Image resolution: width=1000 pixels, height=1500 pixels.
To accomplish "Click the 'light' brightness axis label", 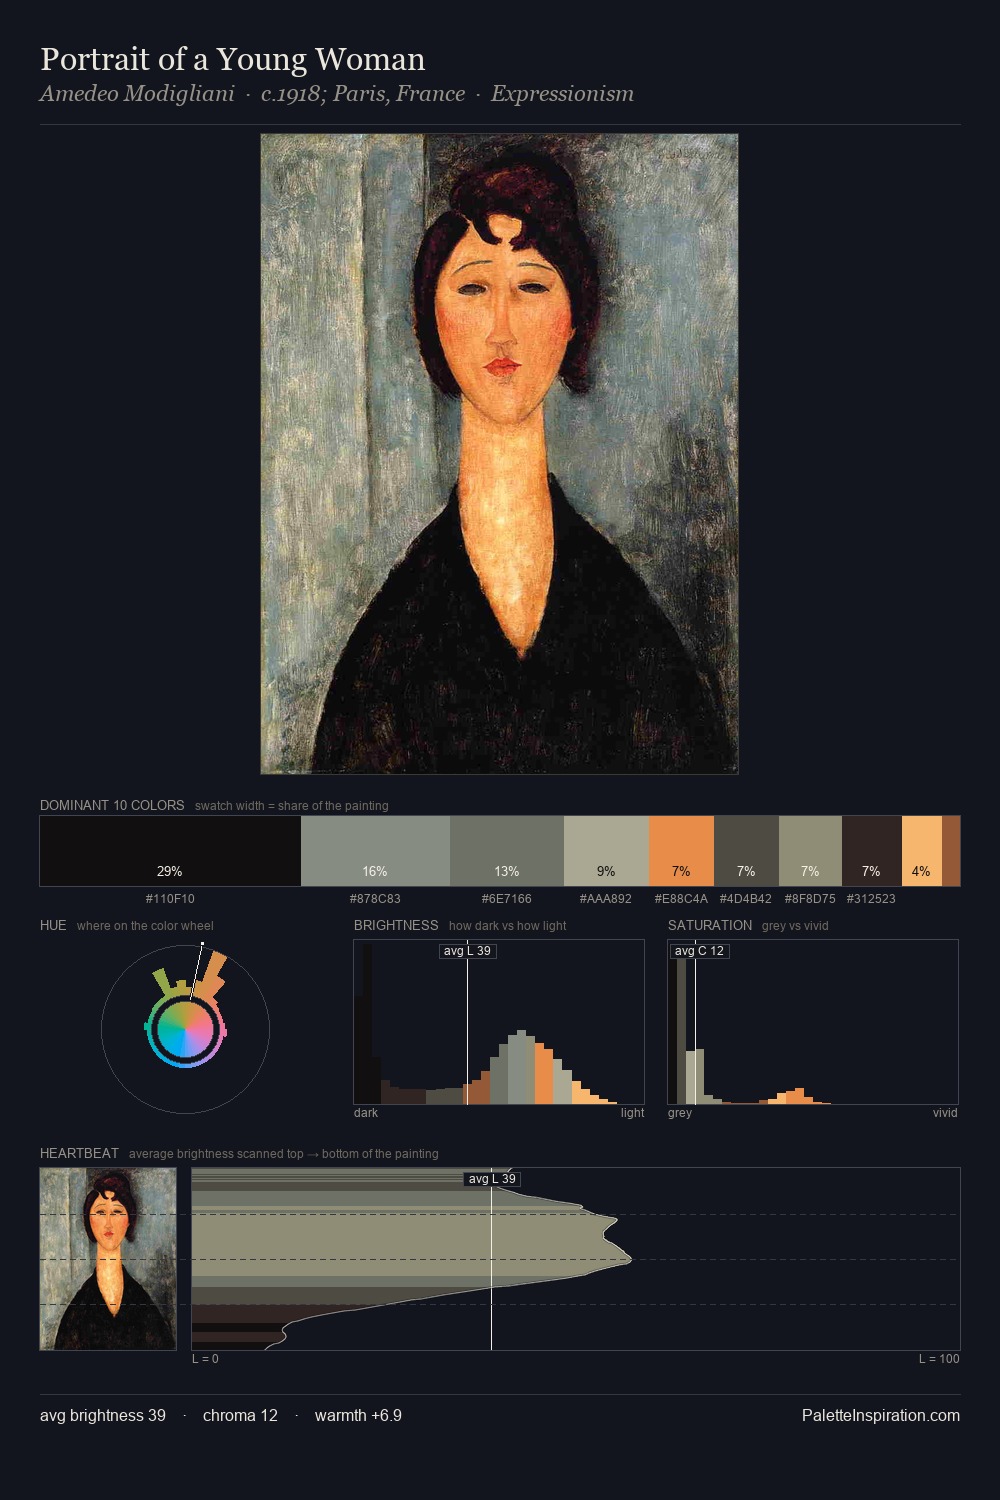I will click(632, 1113).
